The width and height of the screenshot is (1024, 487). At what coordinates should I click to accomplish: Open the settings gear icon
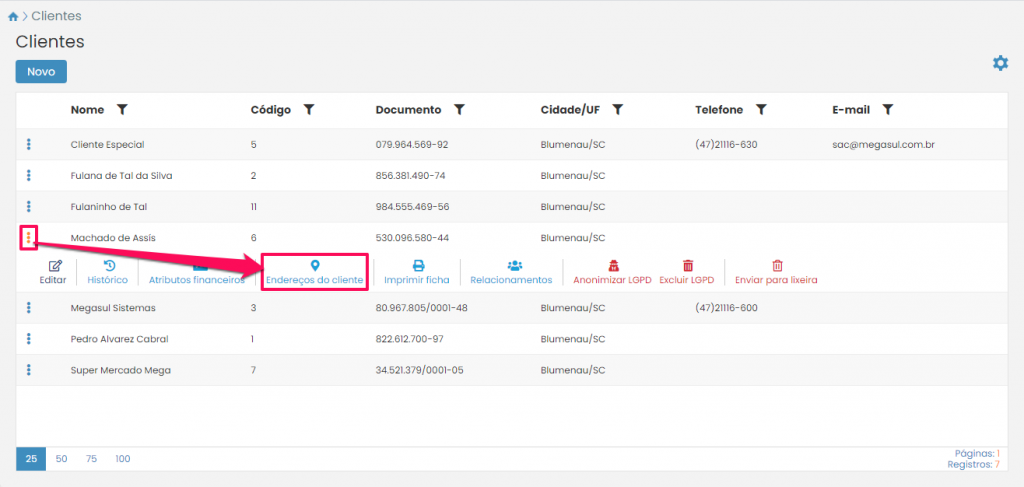click(1000, 63)
